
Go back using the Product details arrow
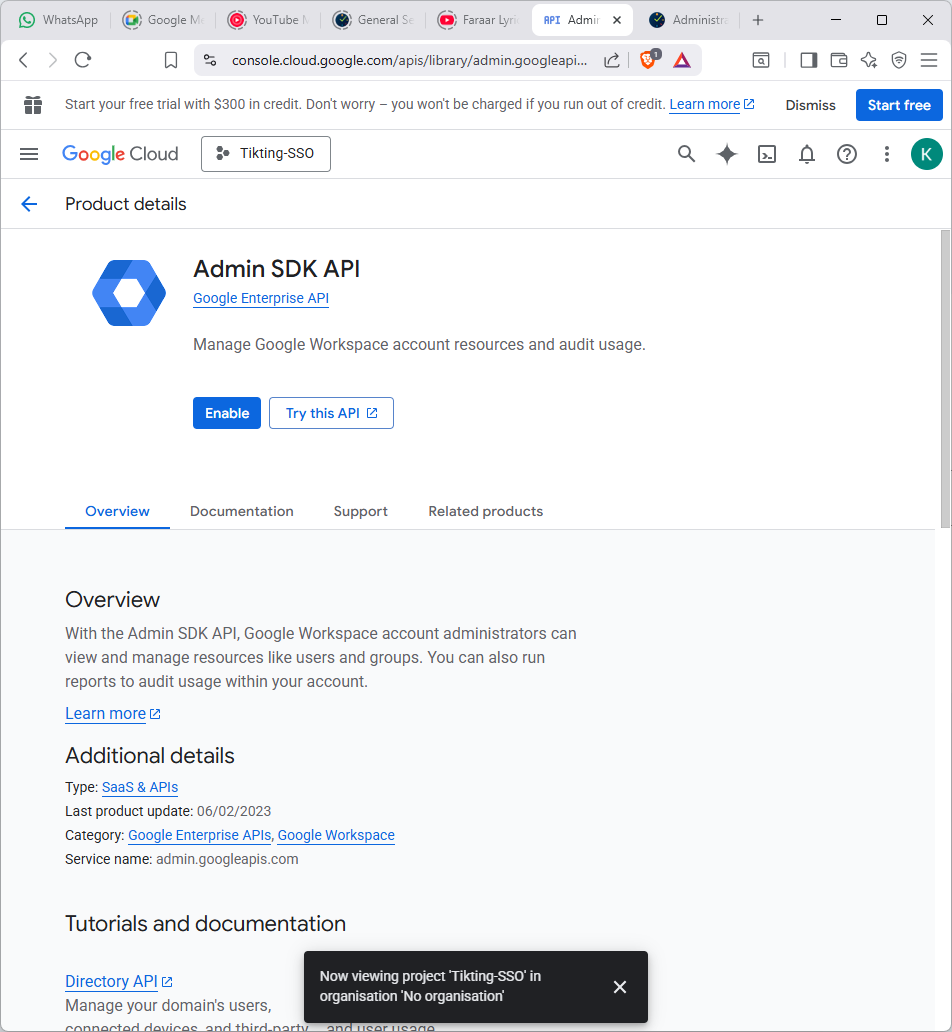pyautogui.click(x=29, y=204)
